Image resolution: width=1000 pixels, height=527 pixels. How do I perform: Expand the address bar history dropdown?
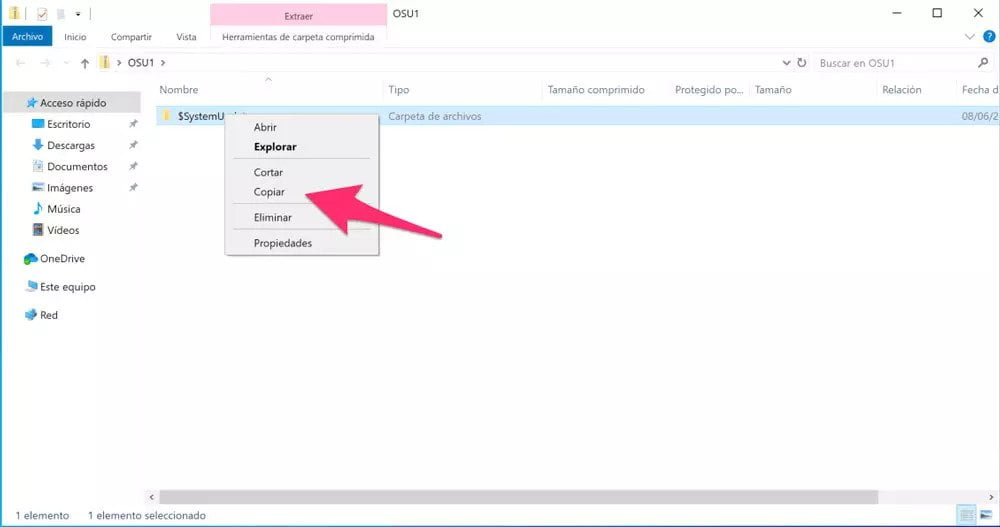point(784,63)
